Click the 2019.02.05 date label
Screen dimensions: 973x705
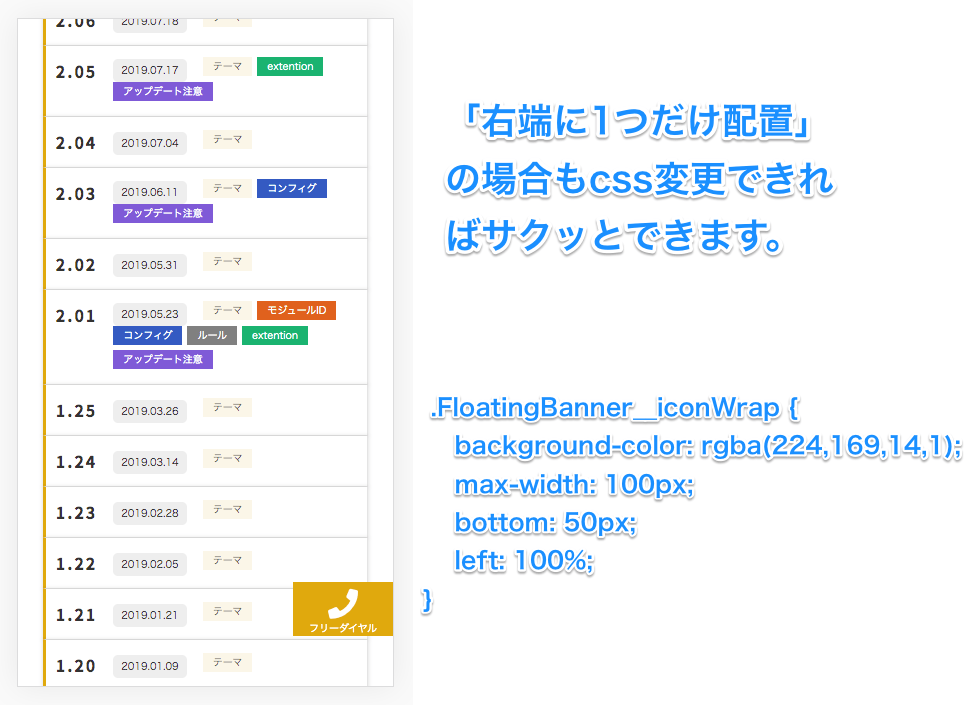pos(150,564)
